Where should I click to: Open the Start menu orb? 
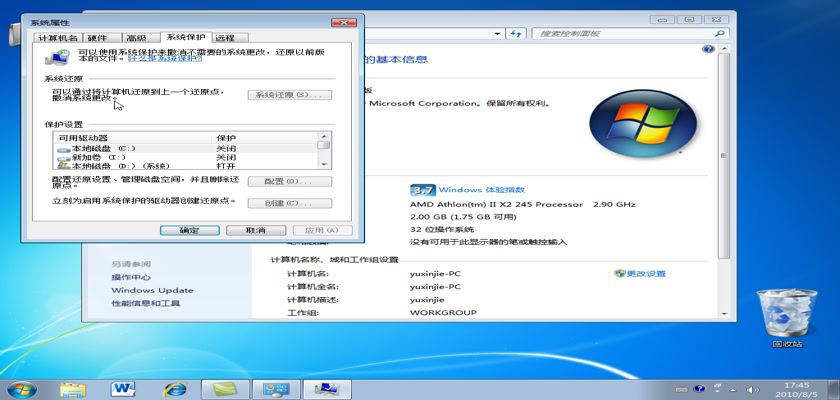click(x=22, y=387)
